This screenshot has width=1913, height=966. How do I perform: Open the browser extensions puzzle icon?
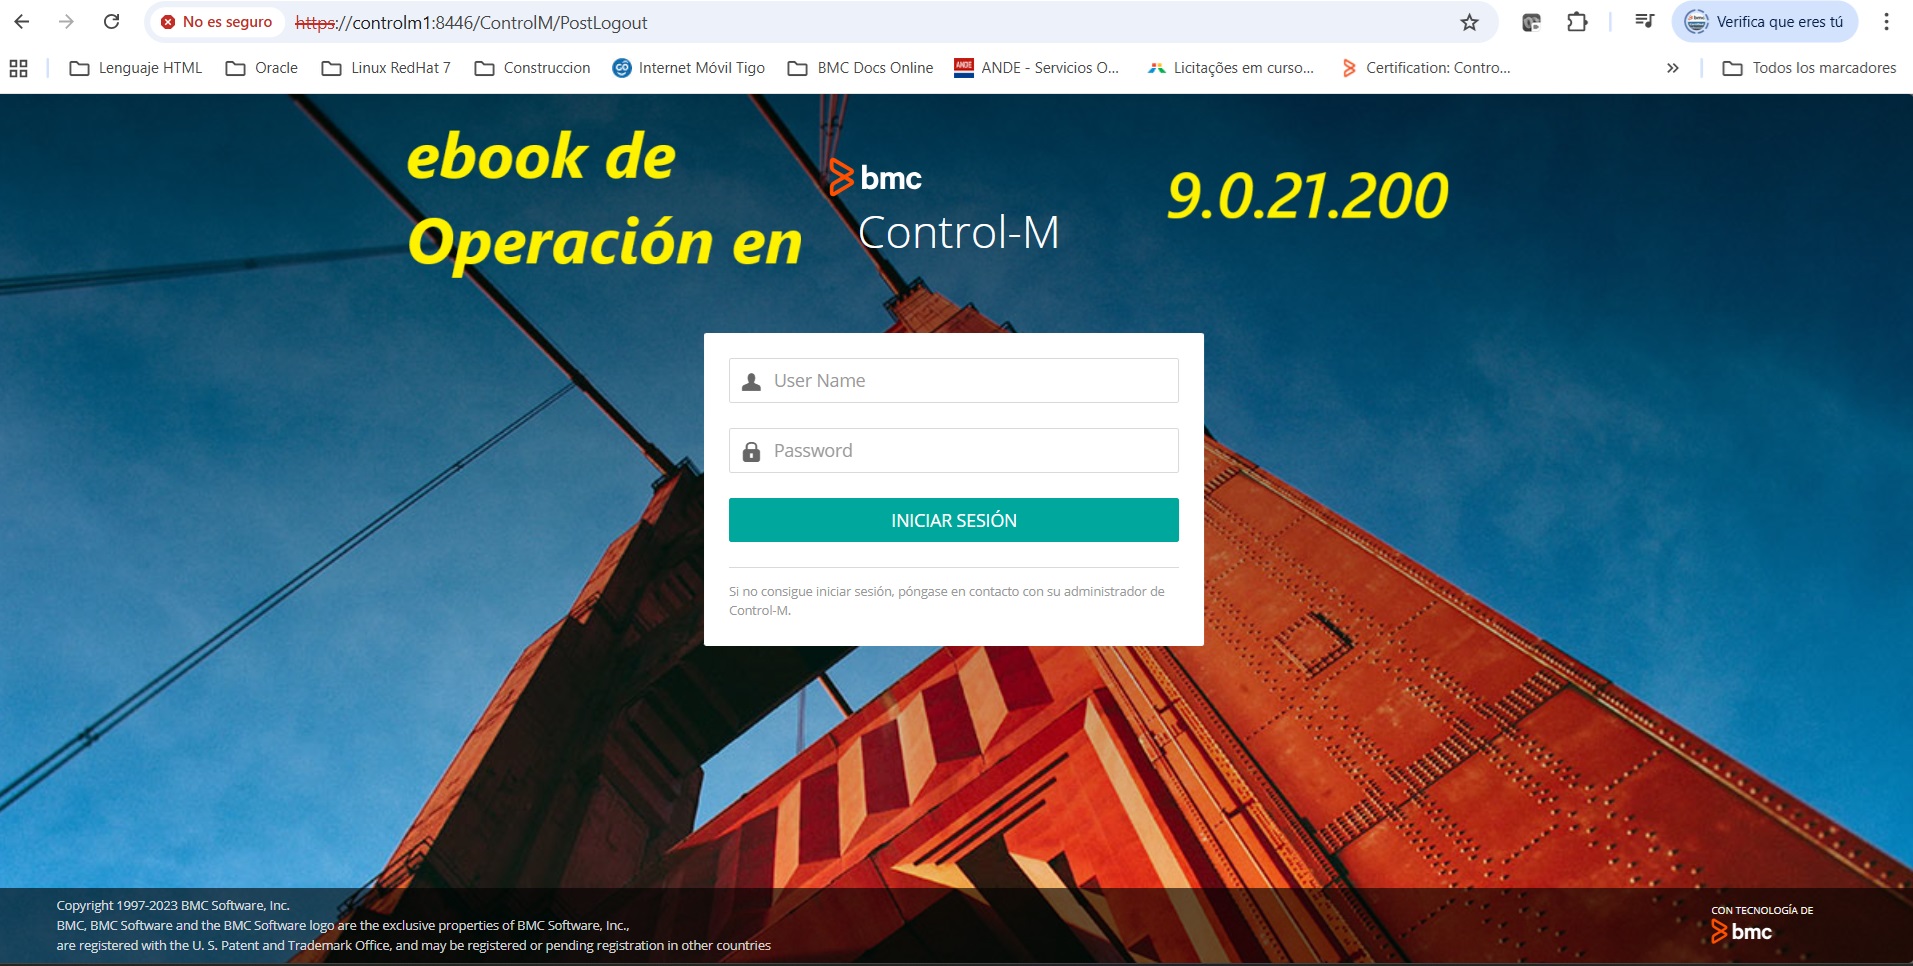point(1577,21)
